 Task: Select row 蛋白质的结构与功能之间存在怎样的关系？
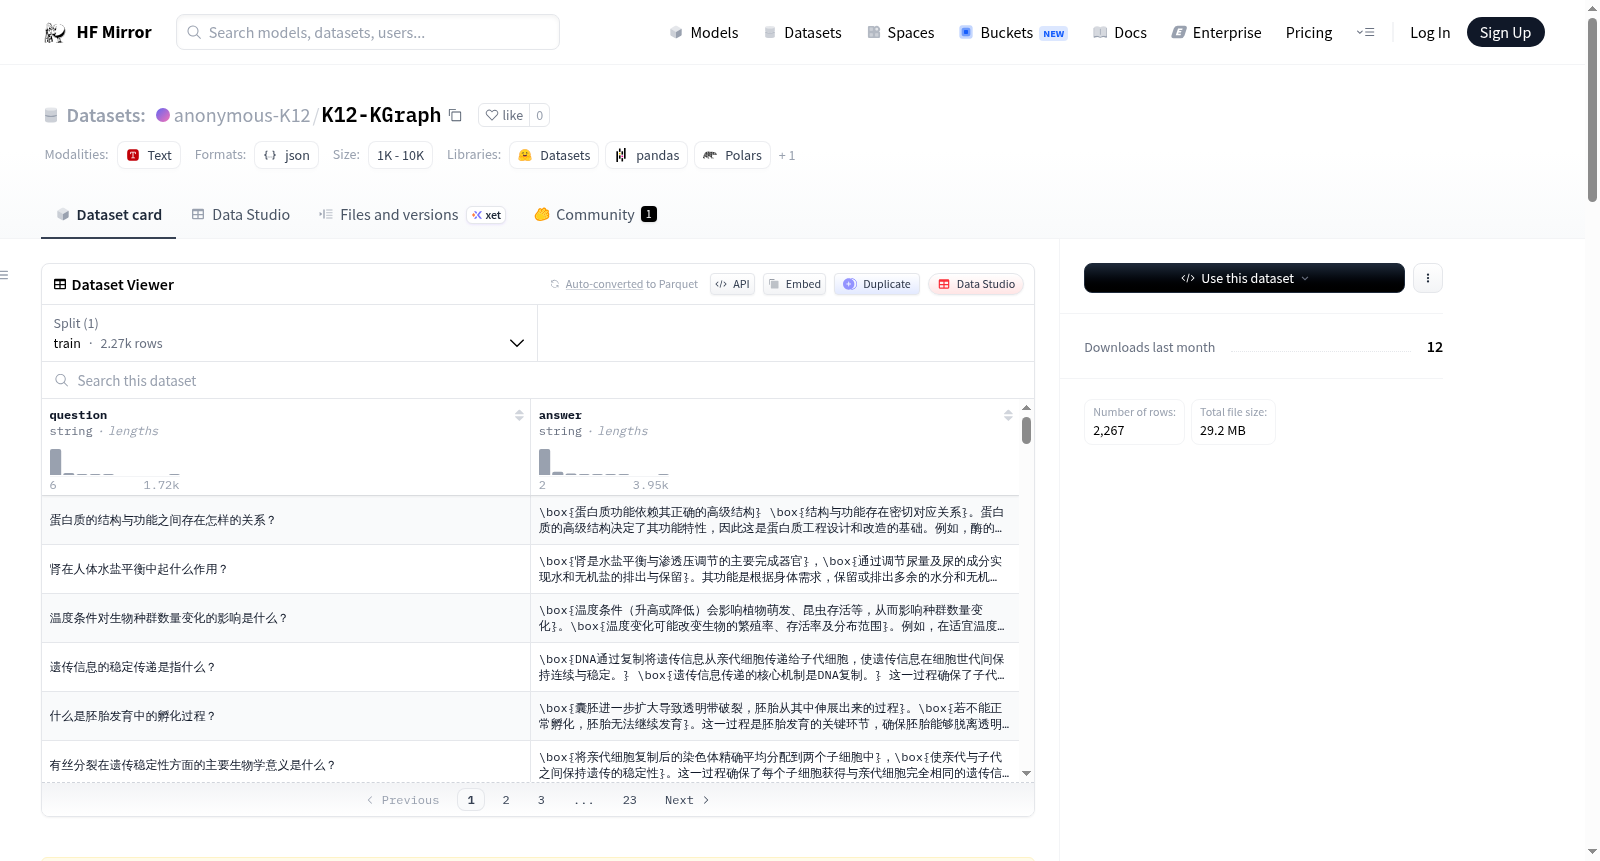pos(530,520)
